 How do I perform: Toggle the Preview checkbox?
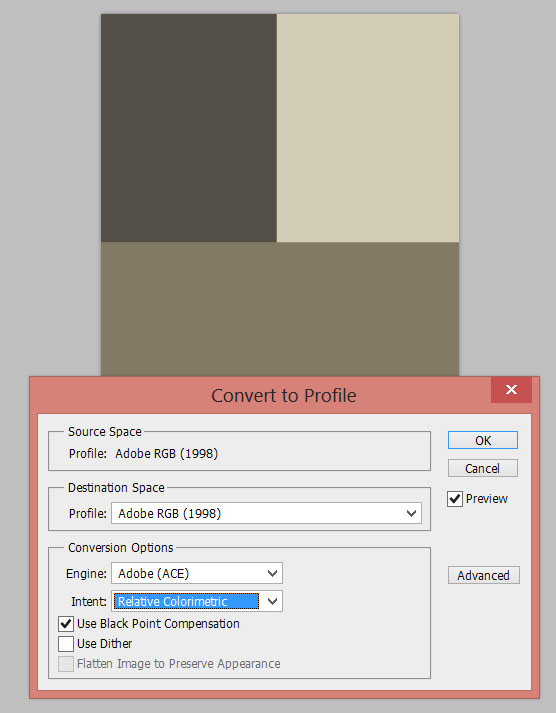coord(455,499)
